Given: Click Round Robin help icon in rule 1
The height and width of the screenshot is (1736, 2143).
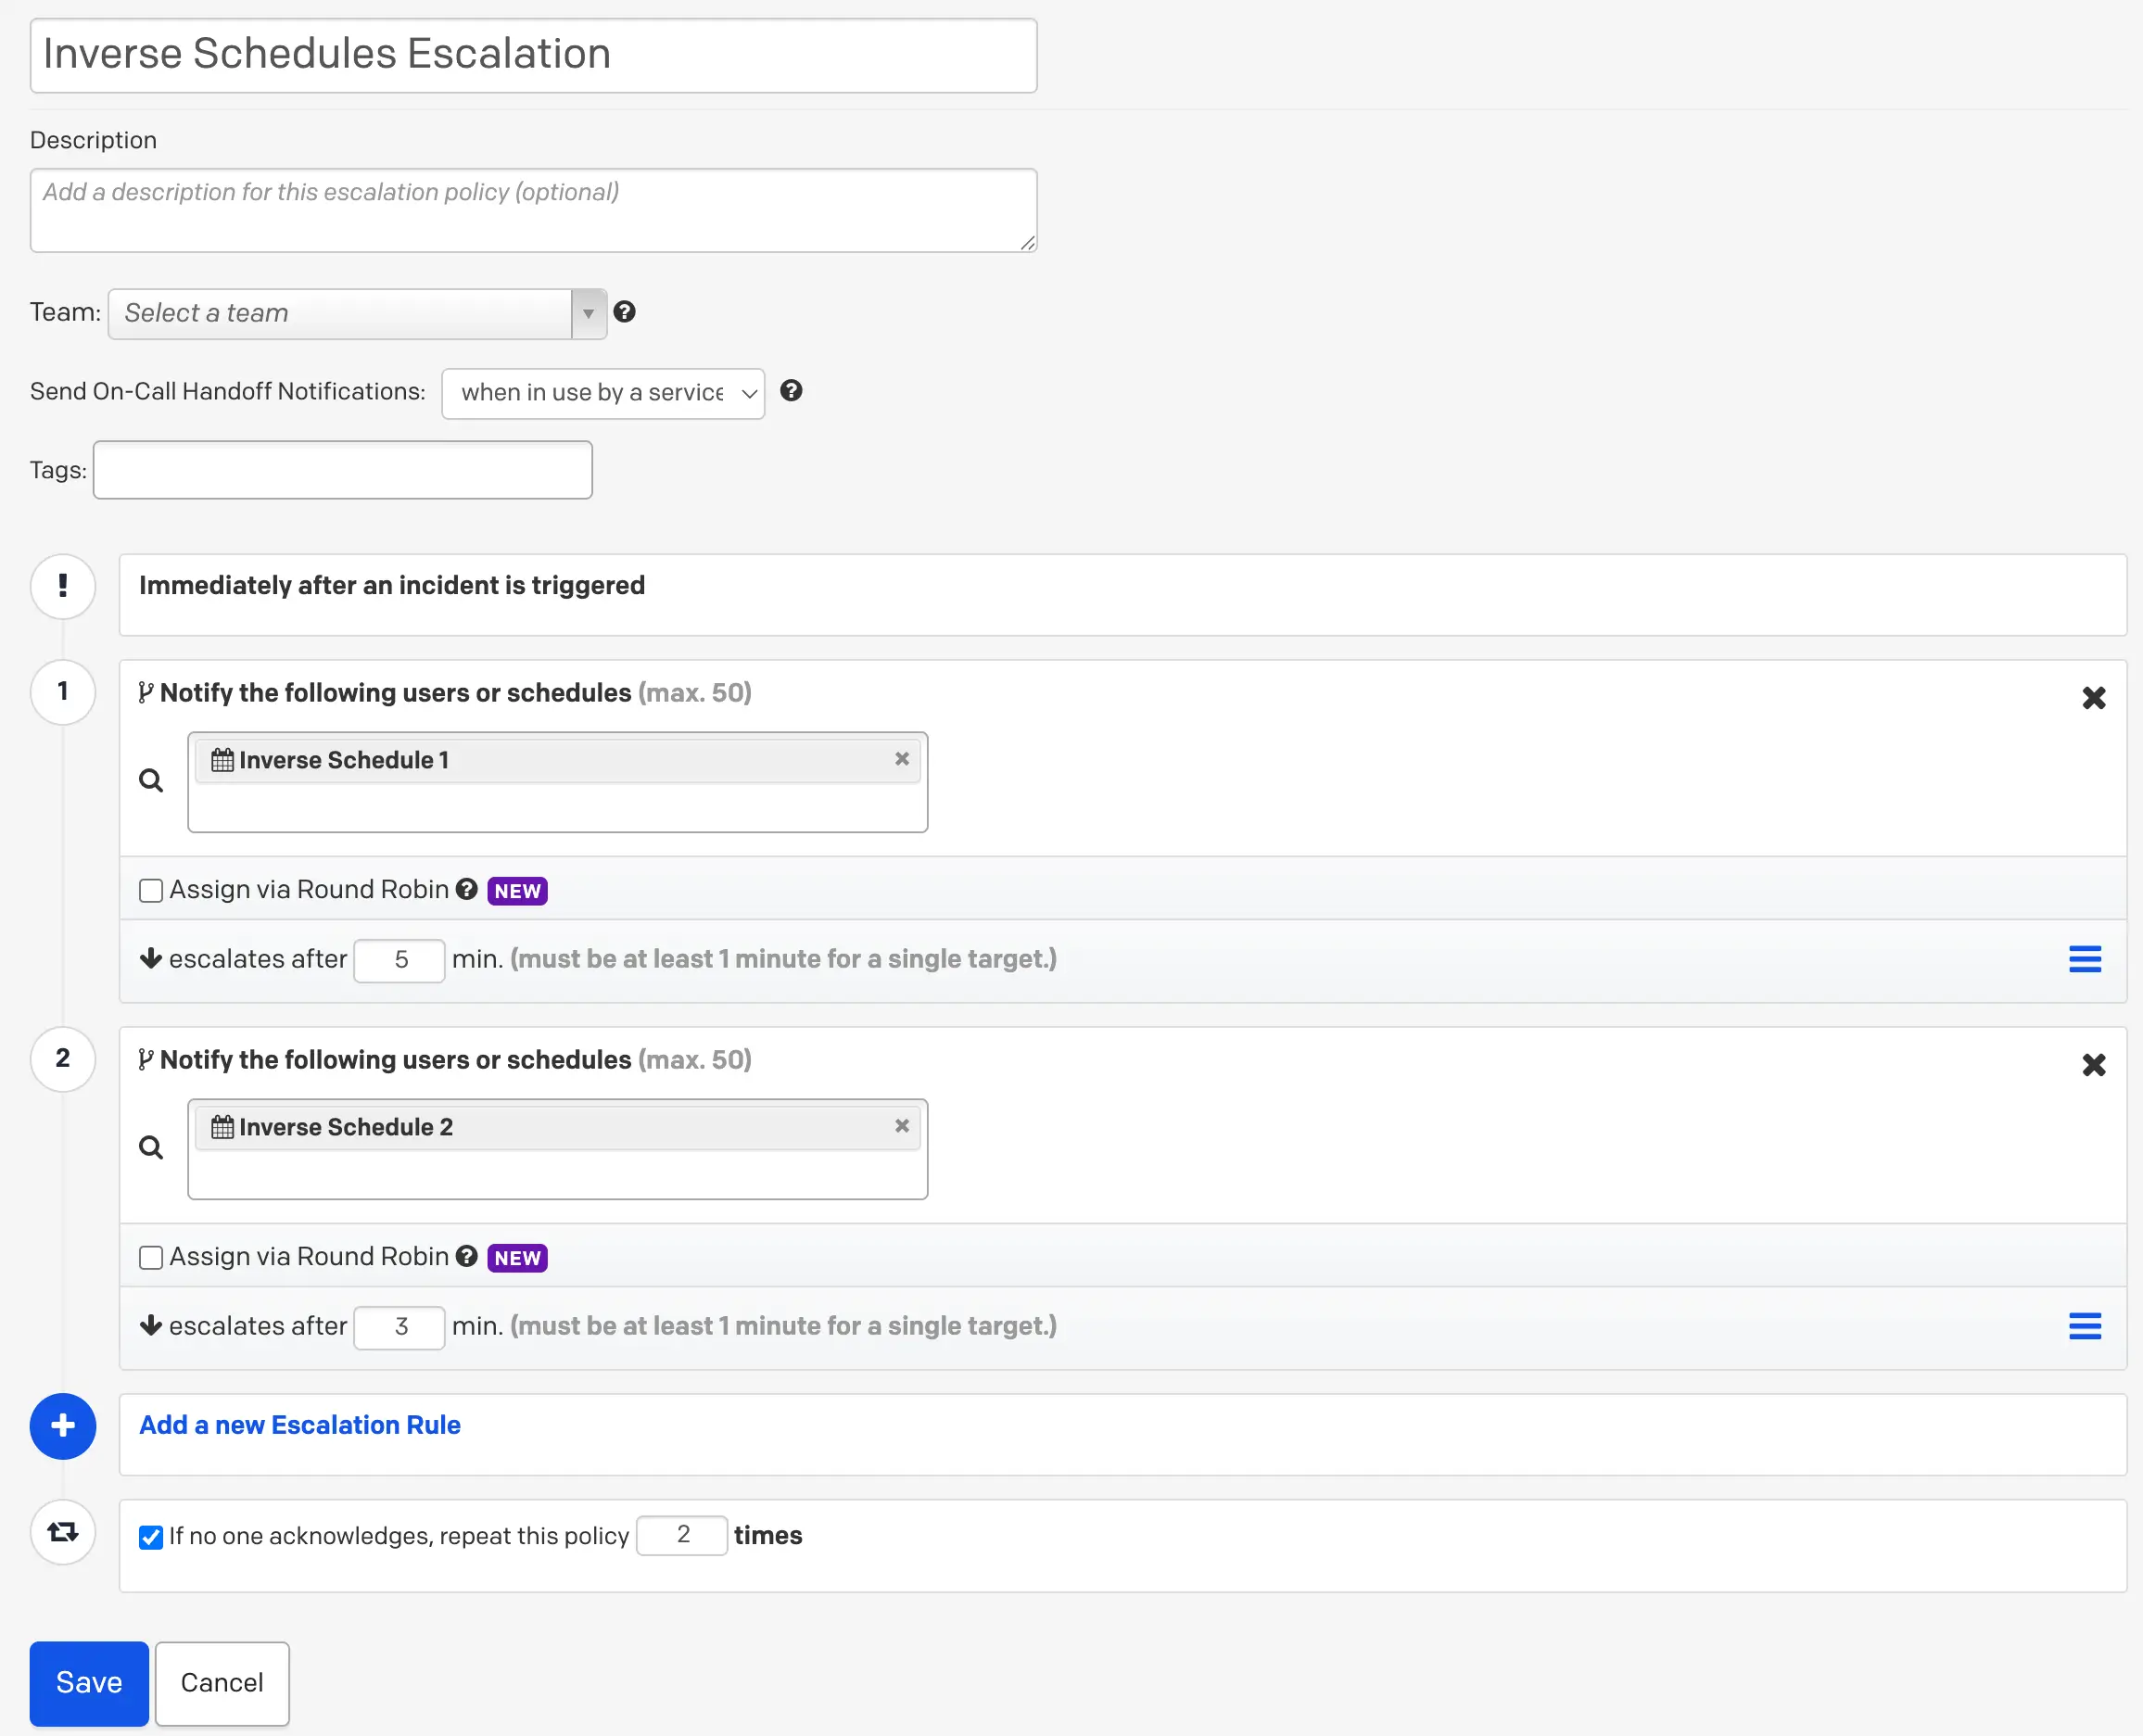Looking at the screenshot, I should tap(466, 889).
